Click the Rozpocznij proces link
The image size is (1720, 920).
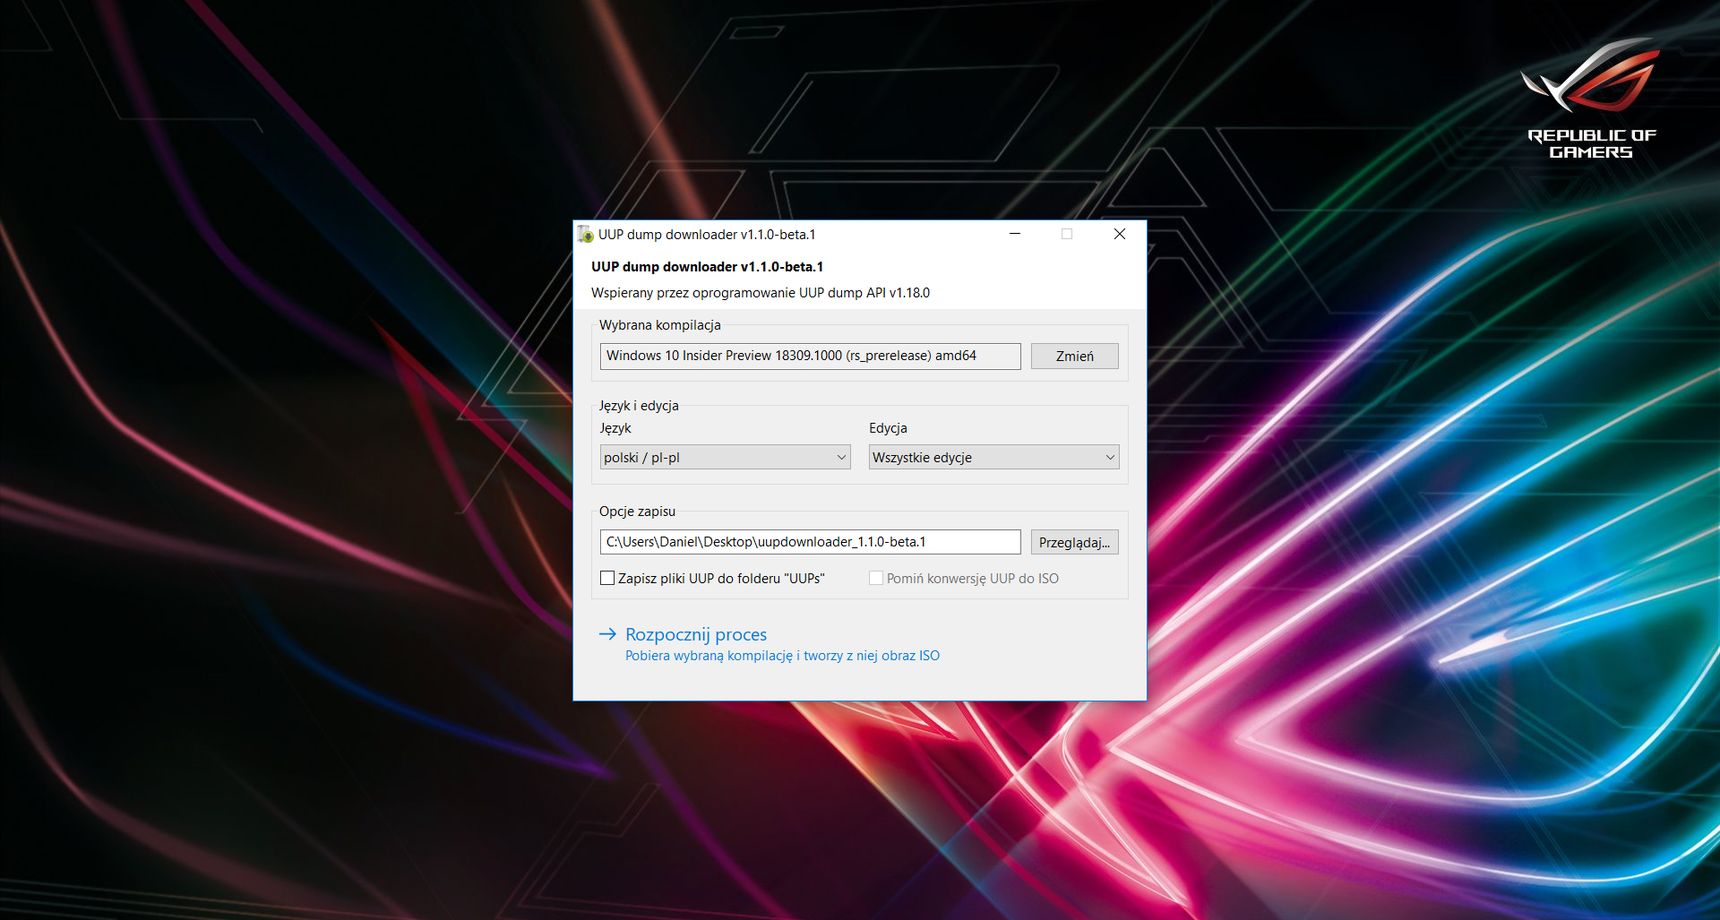tap(696, 634)
